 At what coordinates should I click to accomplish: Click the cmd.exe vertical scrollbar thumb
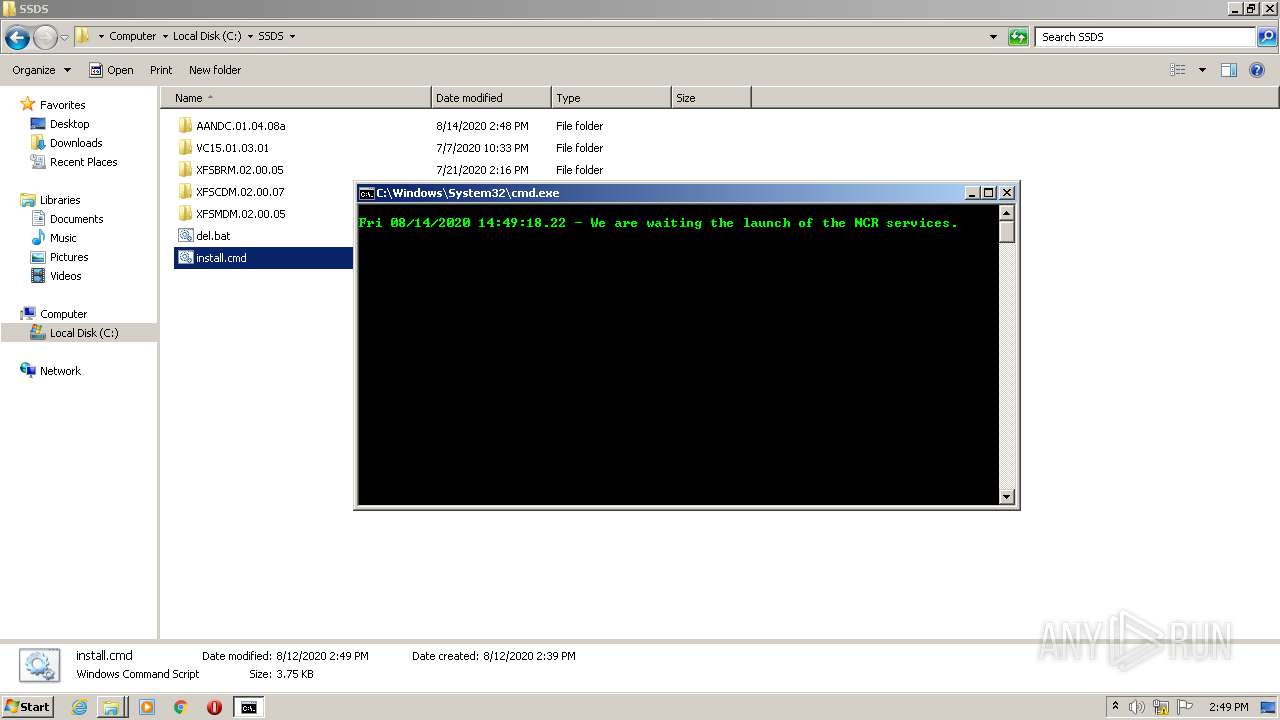click(x=1007, y=231)
